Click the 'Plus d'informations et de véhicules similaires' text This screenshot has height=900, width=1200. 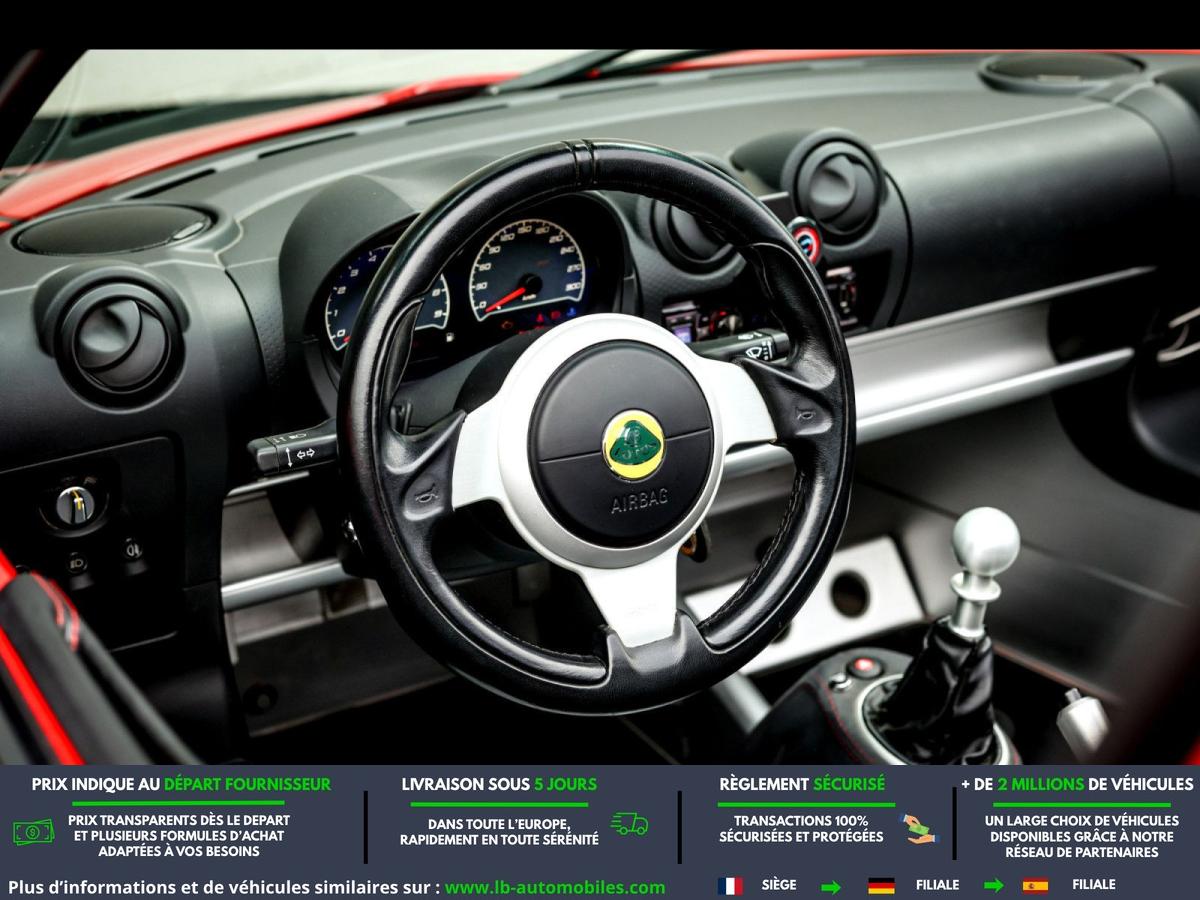[223, 887]
